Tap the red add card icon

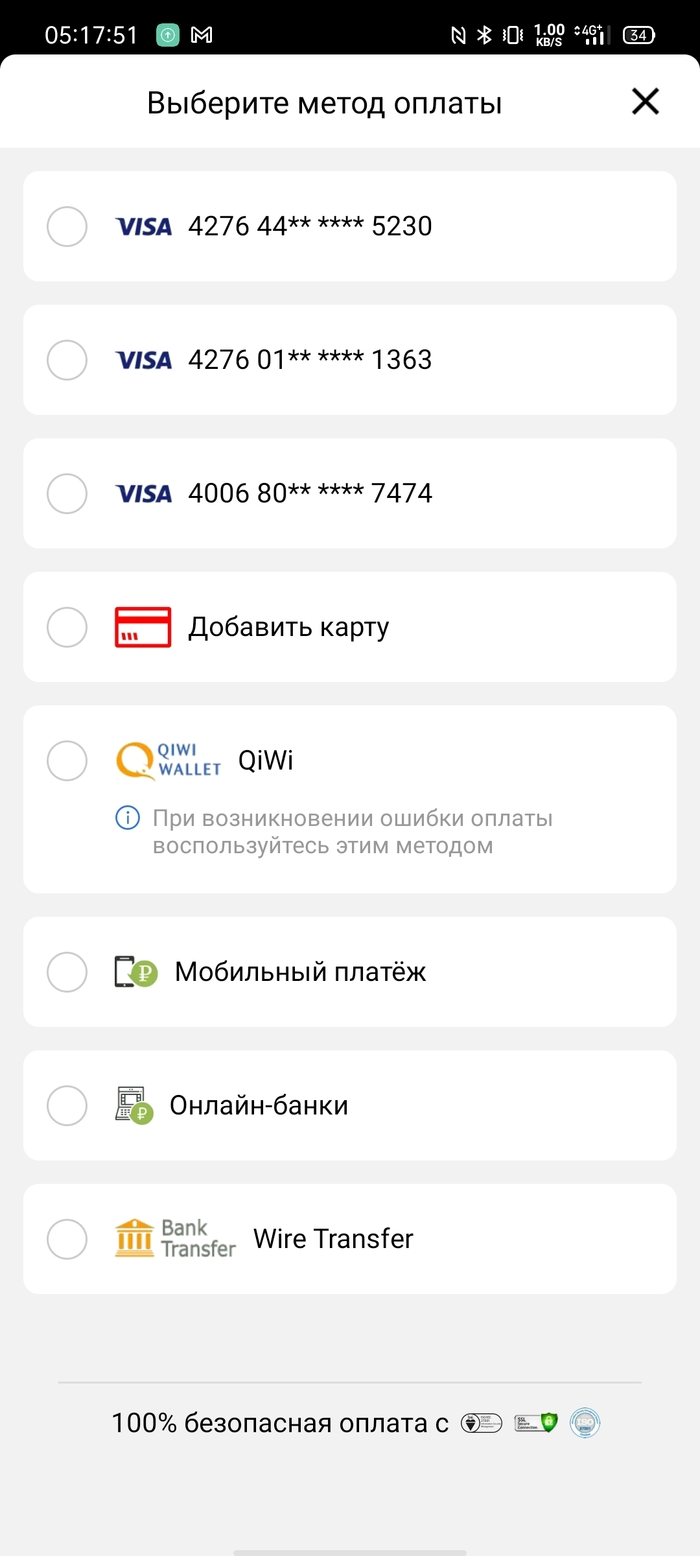click(143, 627)
